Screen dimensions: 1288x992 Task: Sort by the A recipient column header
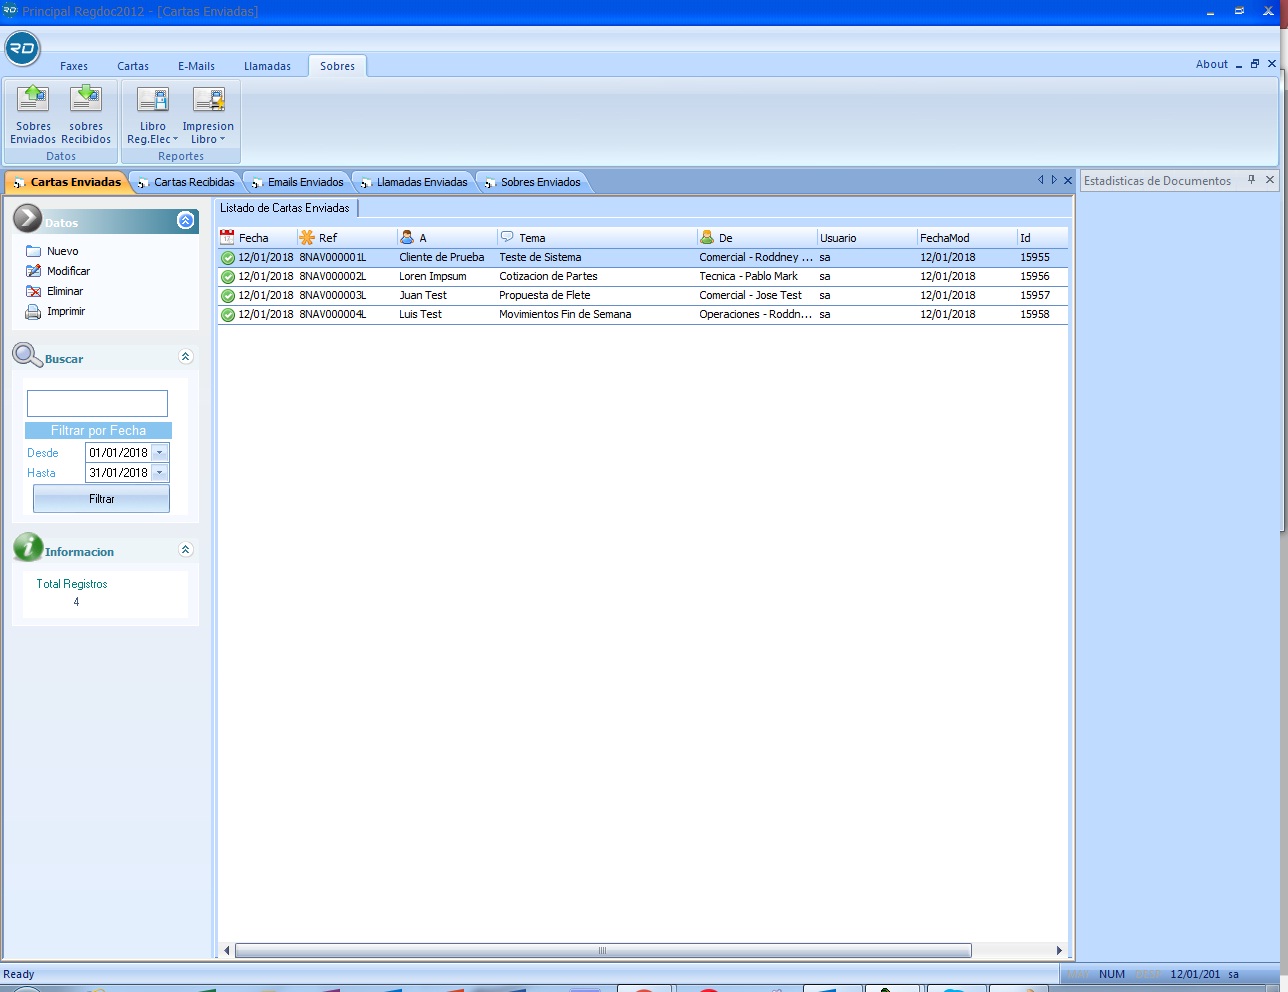click(x=447, y=238)
